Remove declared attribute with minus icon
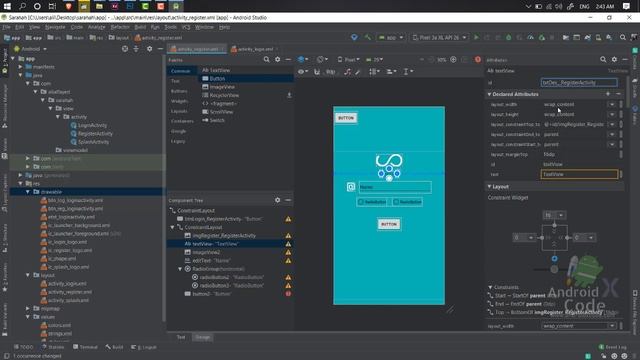 618,94
